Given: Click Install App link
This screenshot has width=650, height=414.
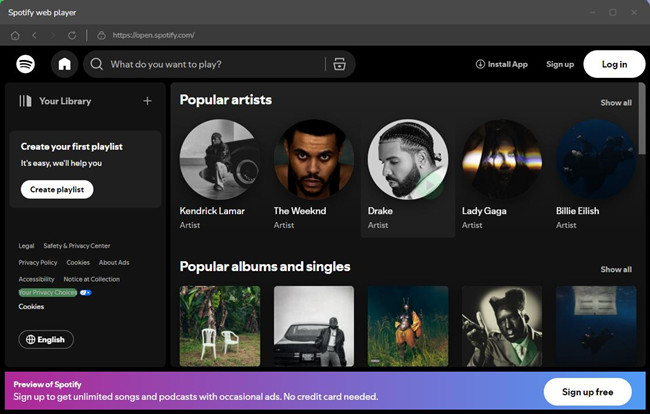Looking at the screenshot, I should tap(502, 64).
